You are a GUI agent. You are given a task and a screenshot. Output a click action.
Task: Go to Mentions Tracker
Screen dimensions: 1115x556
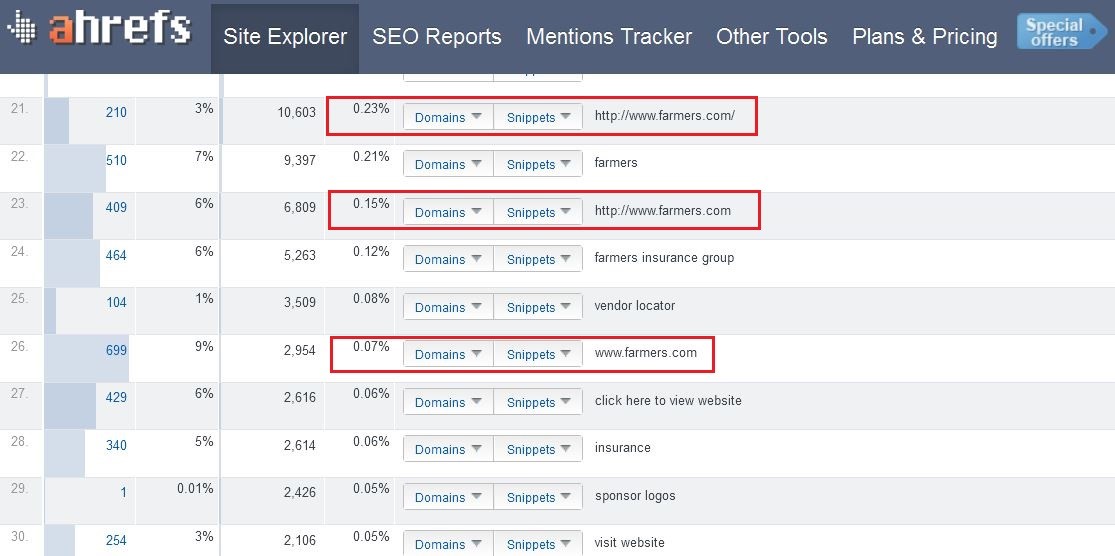click(x=609, y=37)
